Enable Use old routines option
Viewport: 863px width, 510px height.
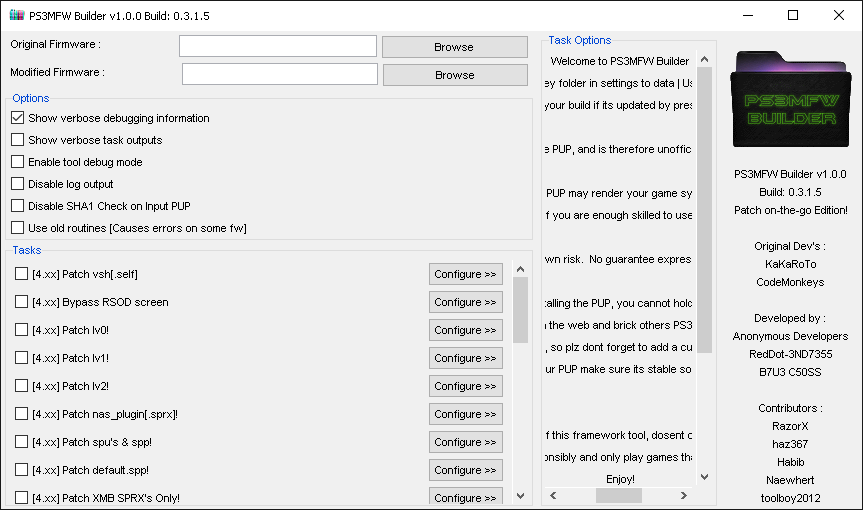point(18,228)
